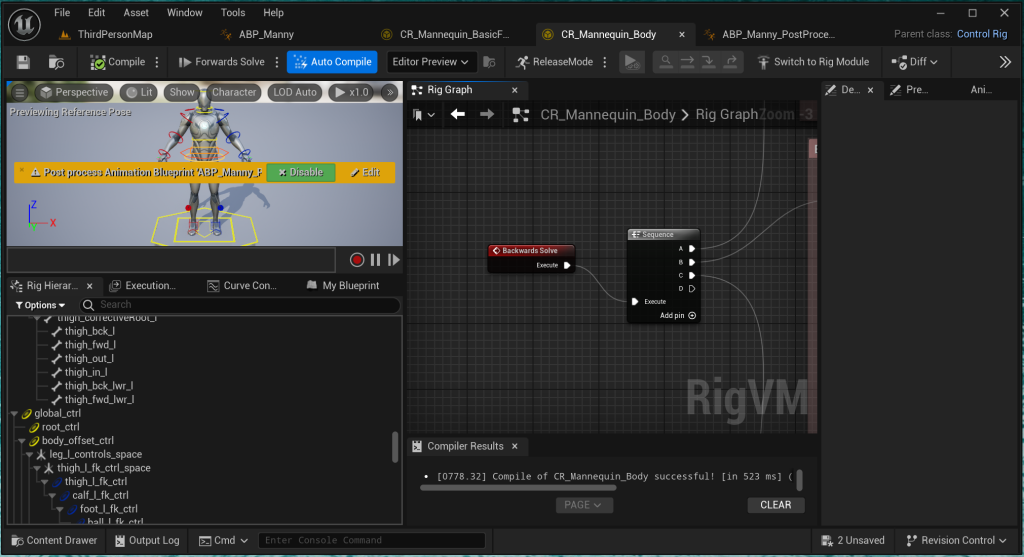This screenshot has width=1024, height=557.
Task: Edit the post process Animation Blueprint
Action: click(365, 172)
